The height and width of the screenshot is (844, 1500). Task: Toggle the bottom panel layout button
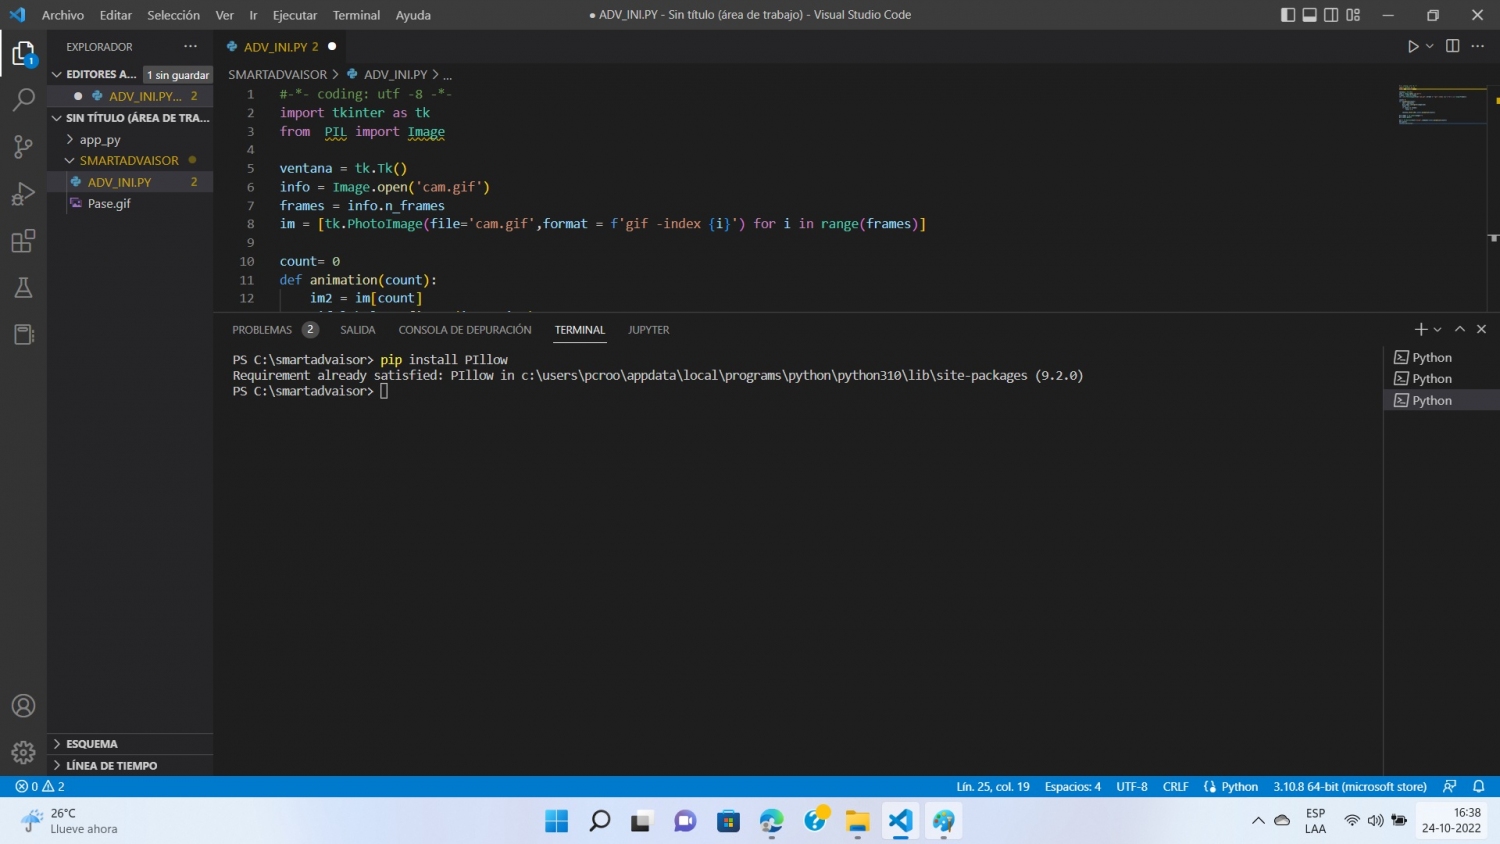pos(1309,15)
